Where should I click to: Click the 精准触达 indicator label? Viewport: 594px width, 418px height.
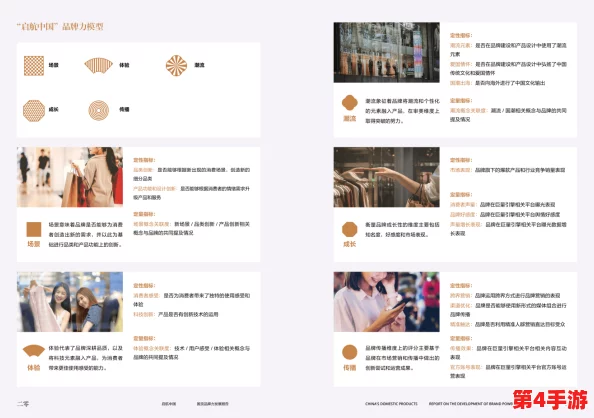[461, 324]
